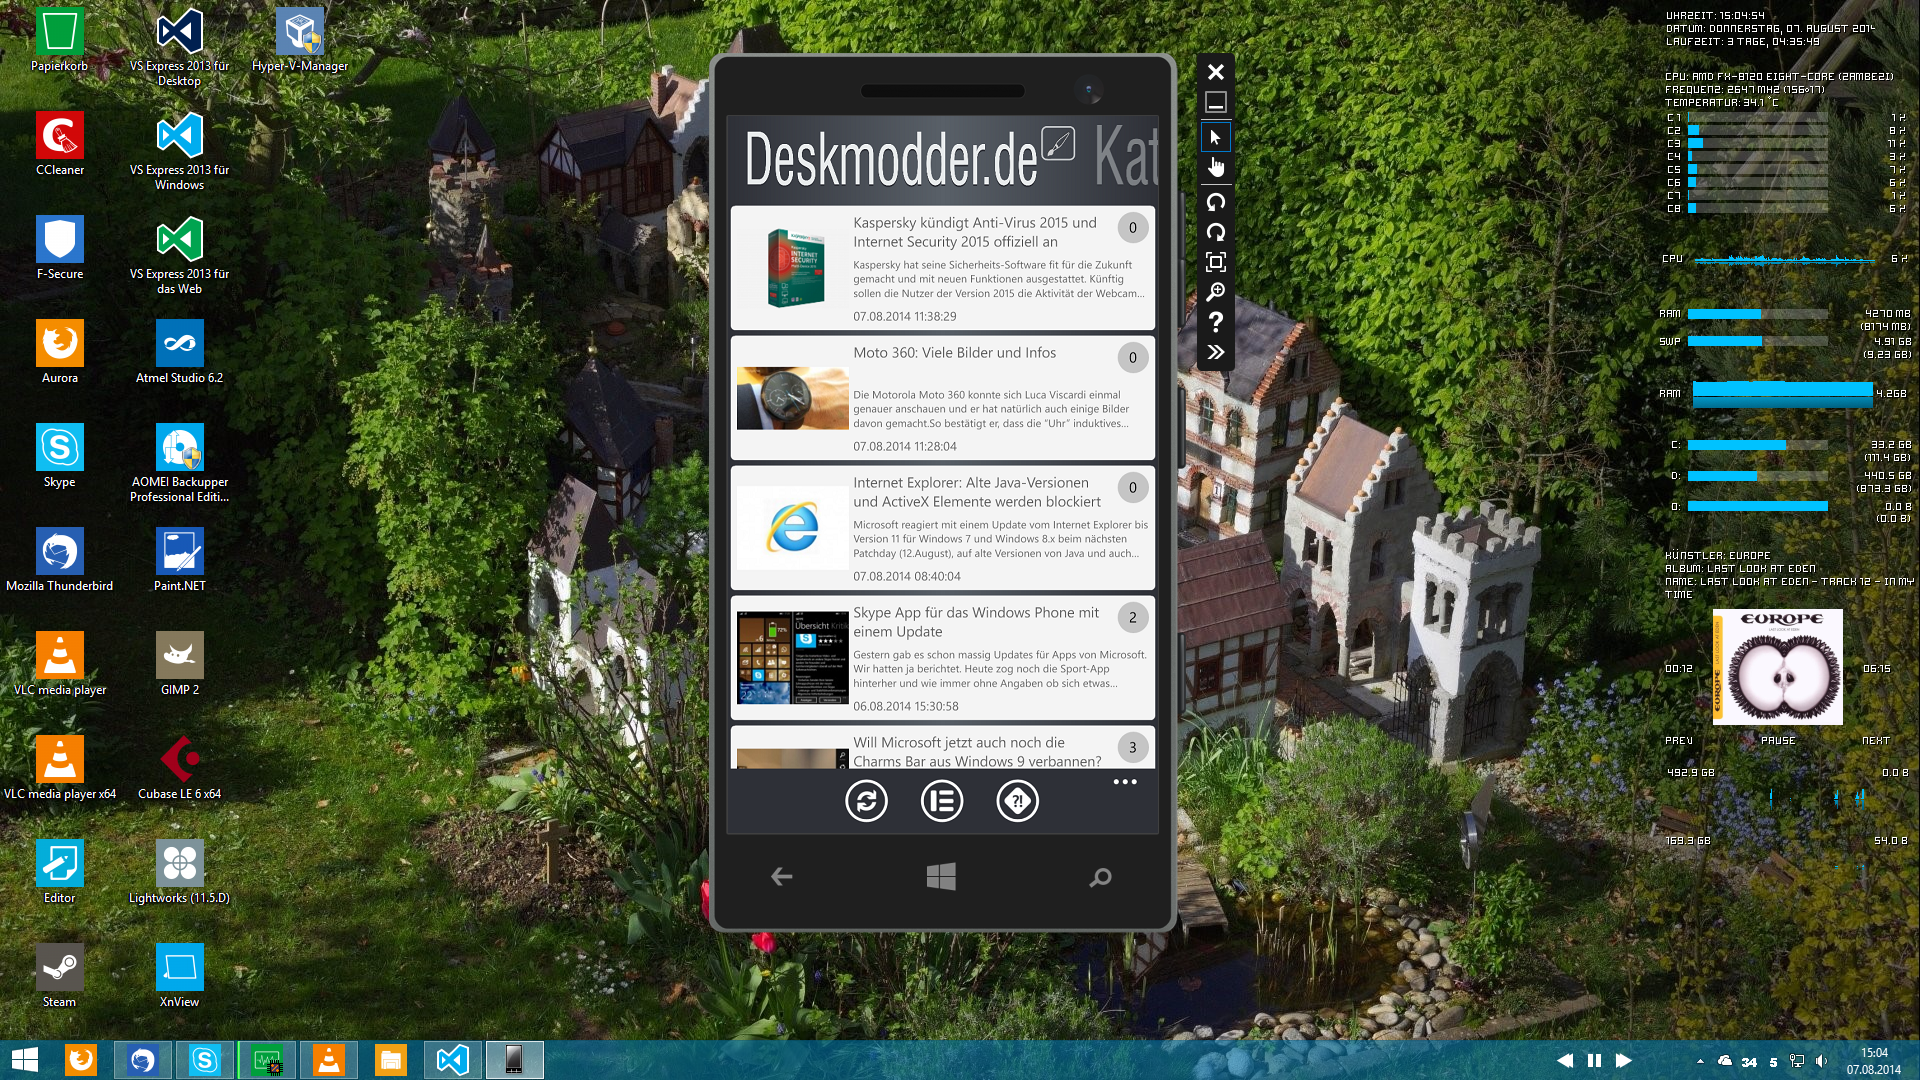Rotate emulator left

[1215, 202]
